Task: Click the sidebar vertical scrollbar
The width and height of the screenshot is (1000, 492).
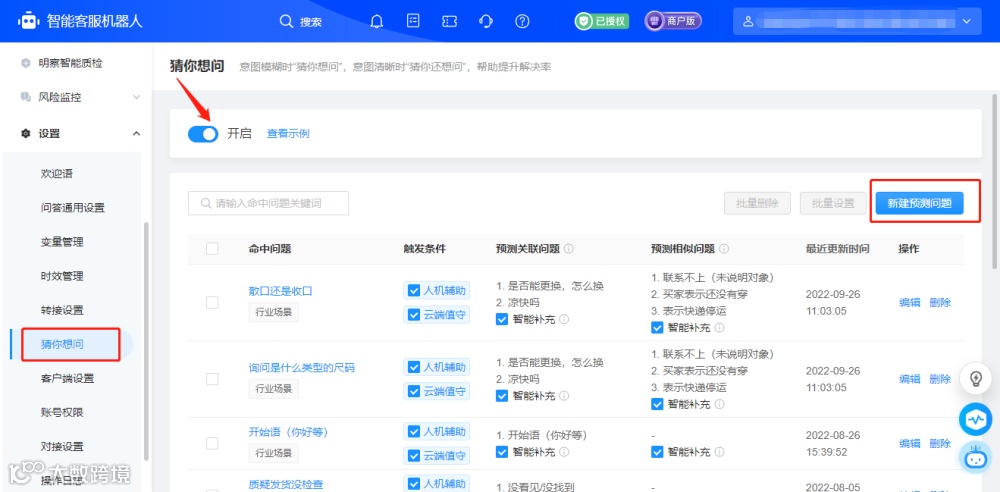Action: pyautogui.click(x=146, y=341)
